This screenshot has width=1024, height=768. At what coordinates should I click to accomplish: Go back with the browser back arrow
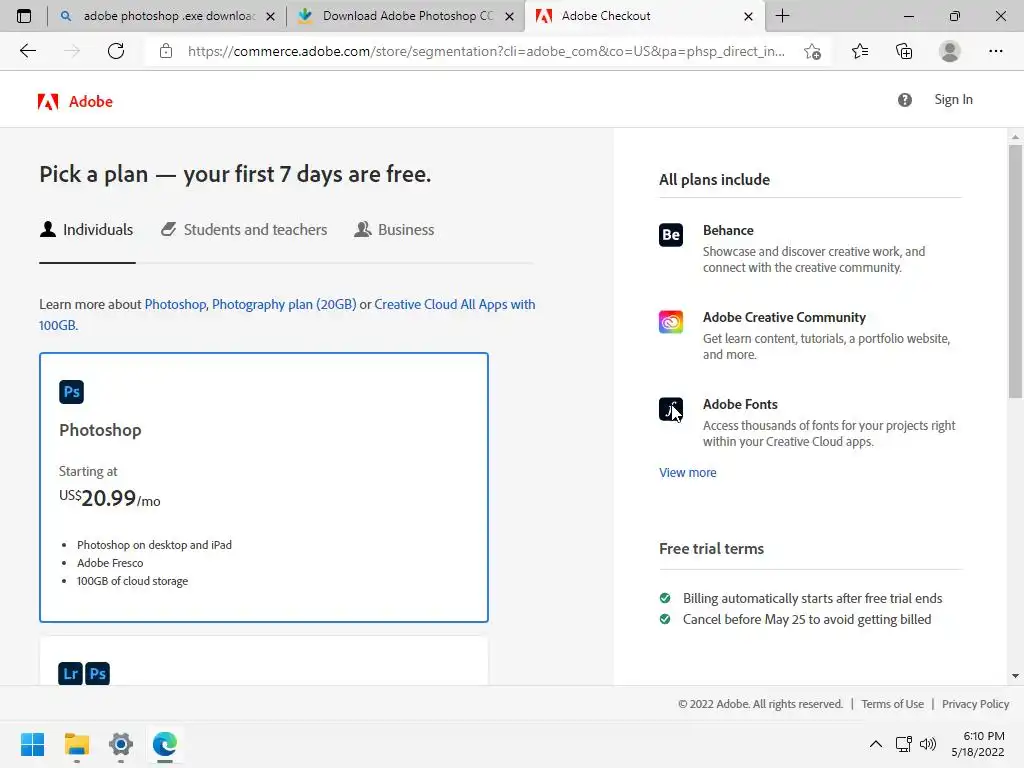(x=27, y=51)
